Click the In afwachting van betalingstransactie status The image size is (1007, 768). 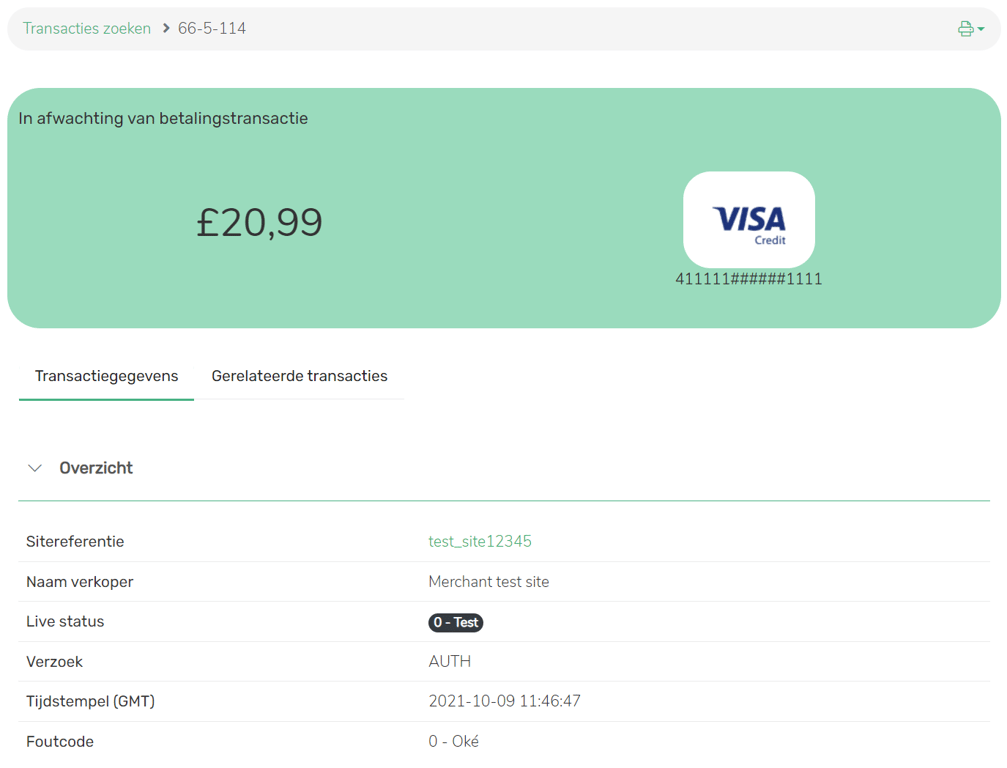point(163,118)
